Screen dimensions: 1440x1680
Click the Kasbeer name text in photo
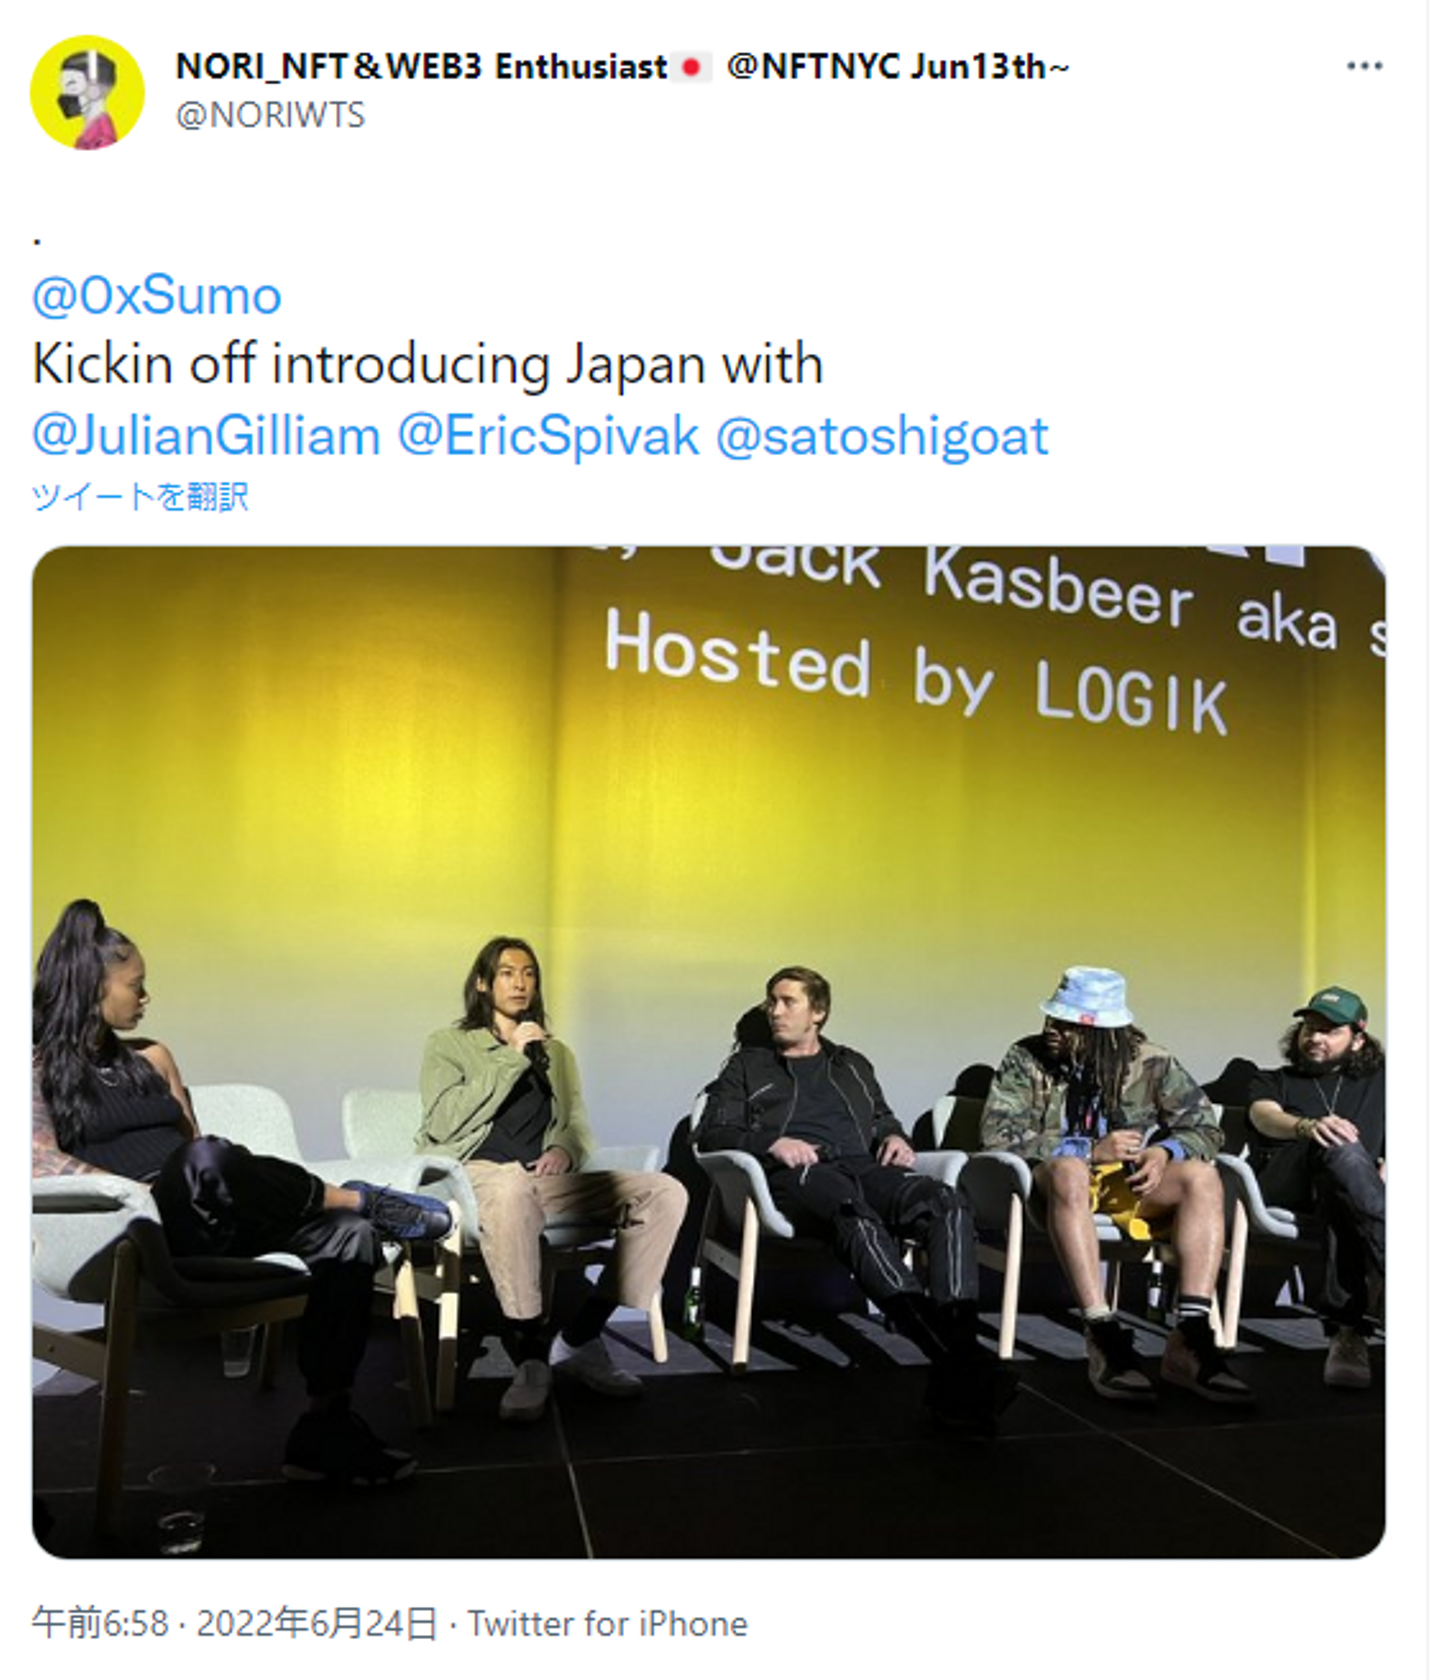point(1058,592)
